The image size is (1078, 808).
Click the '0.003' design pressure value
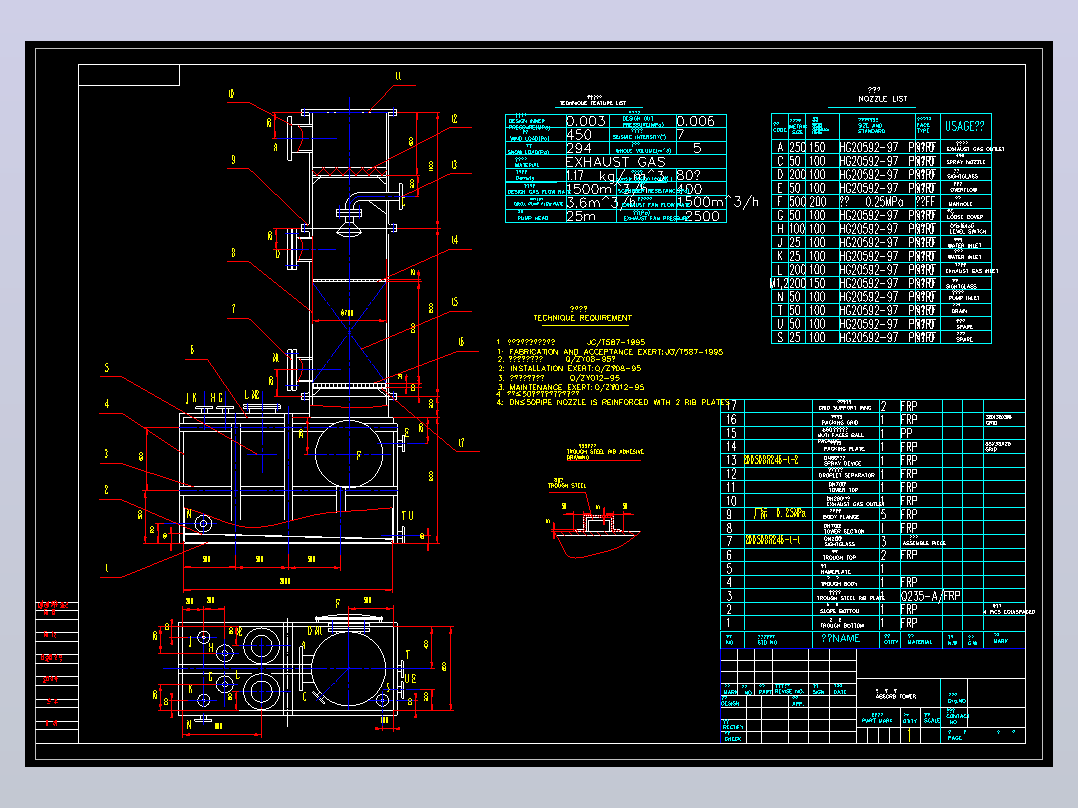586,121
